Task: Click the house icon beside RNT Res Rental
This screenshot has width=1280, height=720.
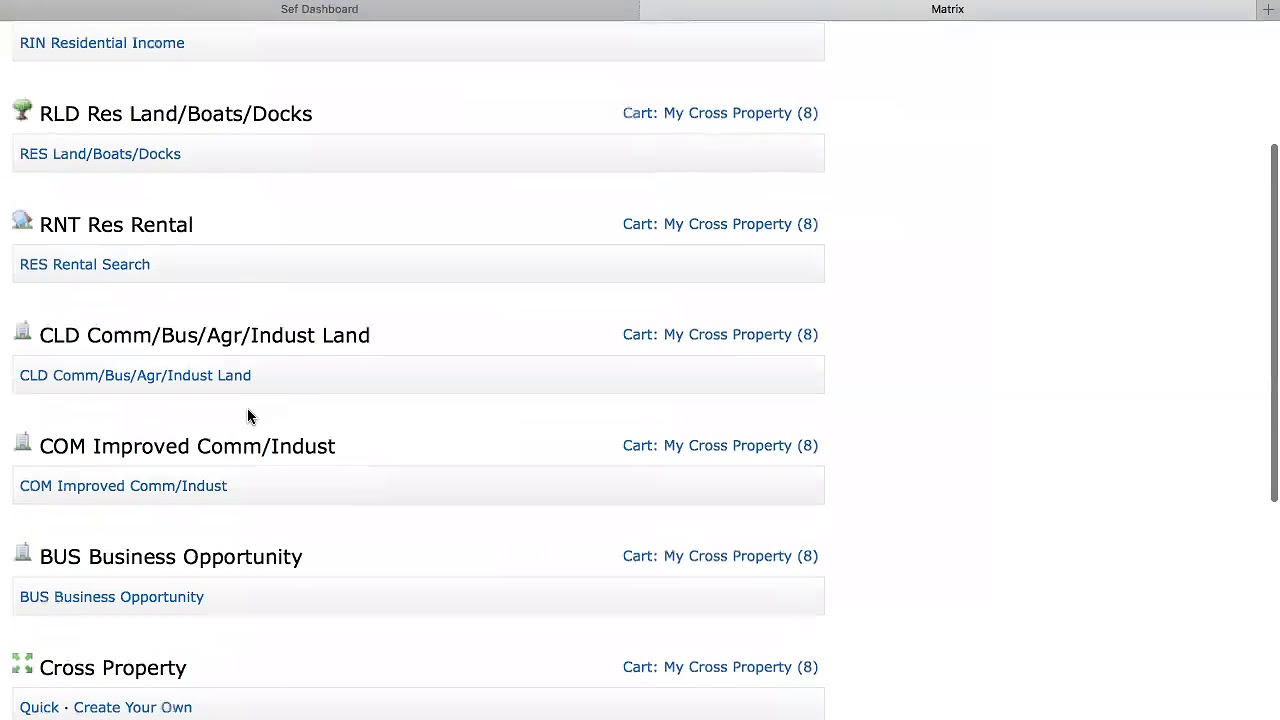Action: (22, 220)
